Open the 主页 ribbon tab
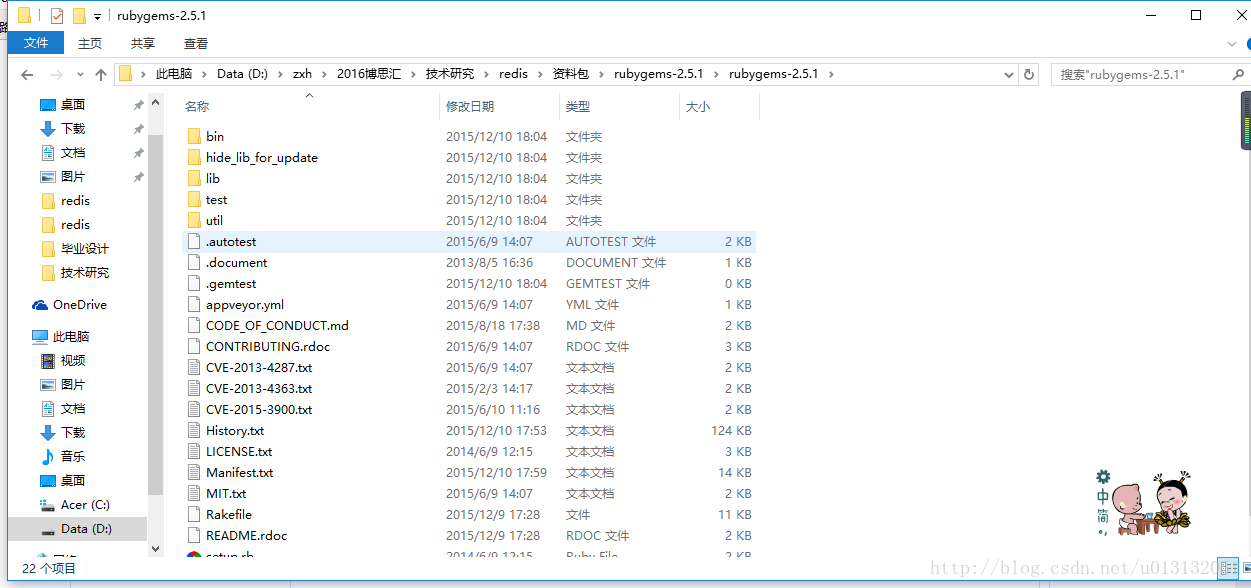 click(90, 43)
